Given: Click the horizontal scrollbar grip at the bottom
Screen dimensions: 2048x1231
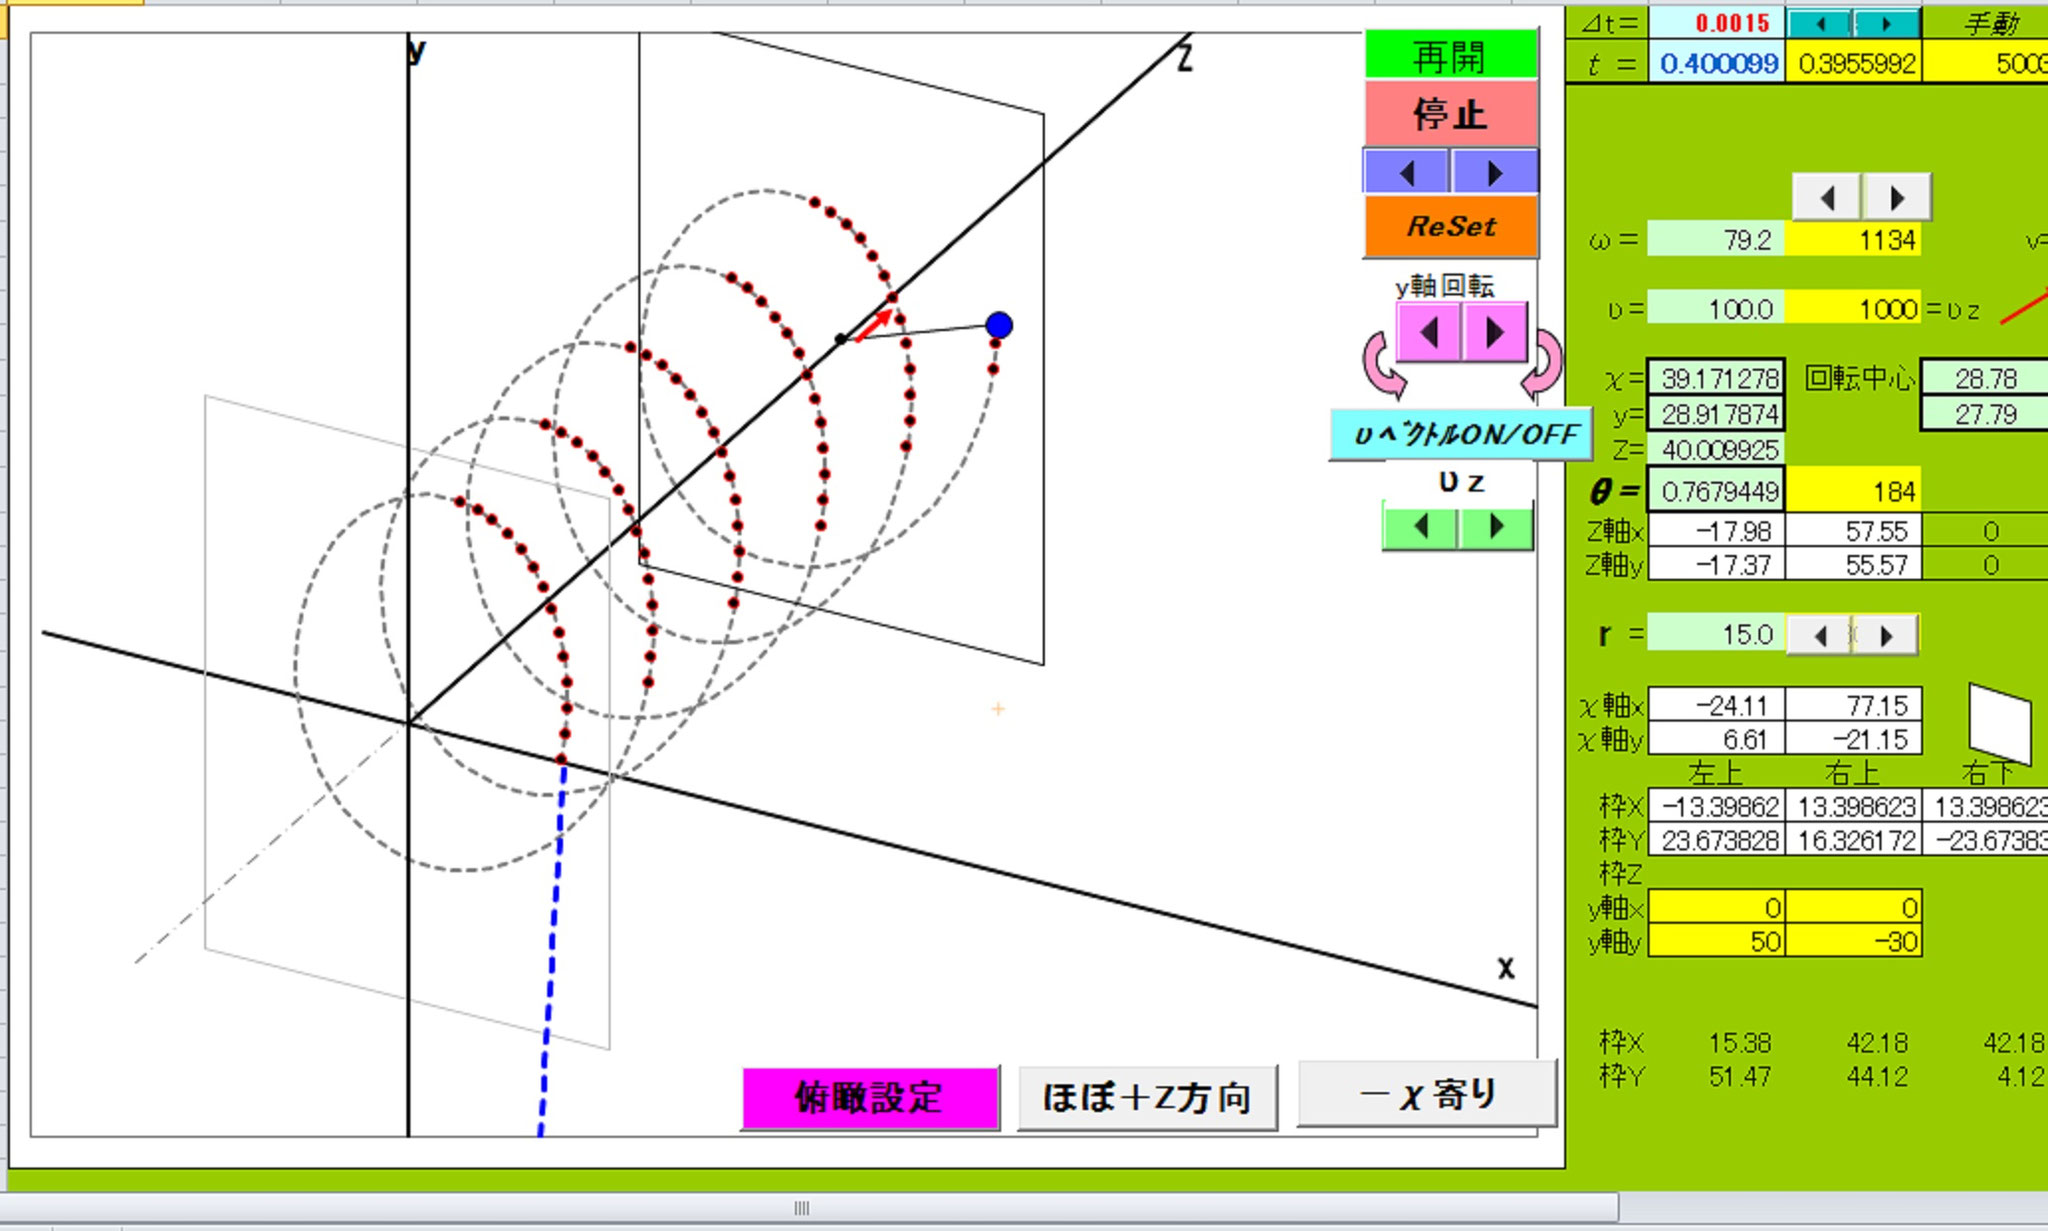Looking at the screenshot, I should point(801,1208).
